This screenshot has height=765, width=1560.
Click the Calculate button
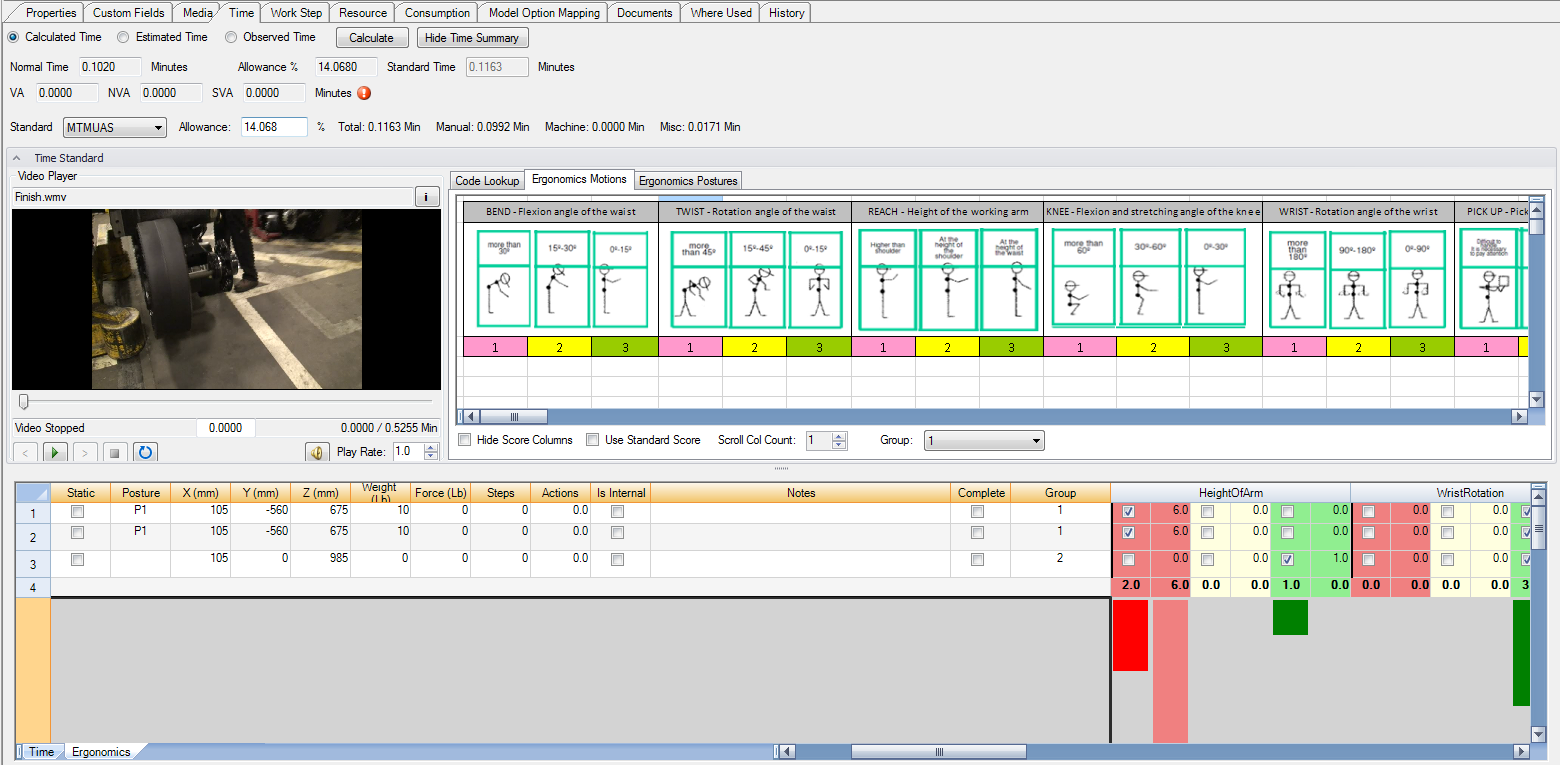click(x=371, y=38)
